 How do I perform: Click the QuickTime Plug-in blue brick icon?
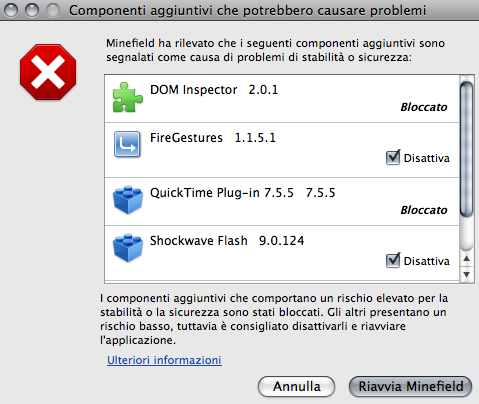(x=128, y=200)
